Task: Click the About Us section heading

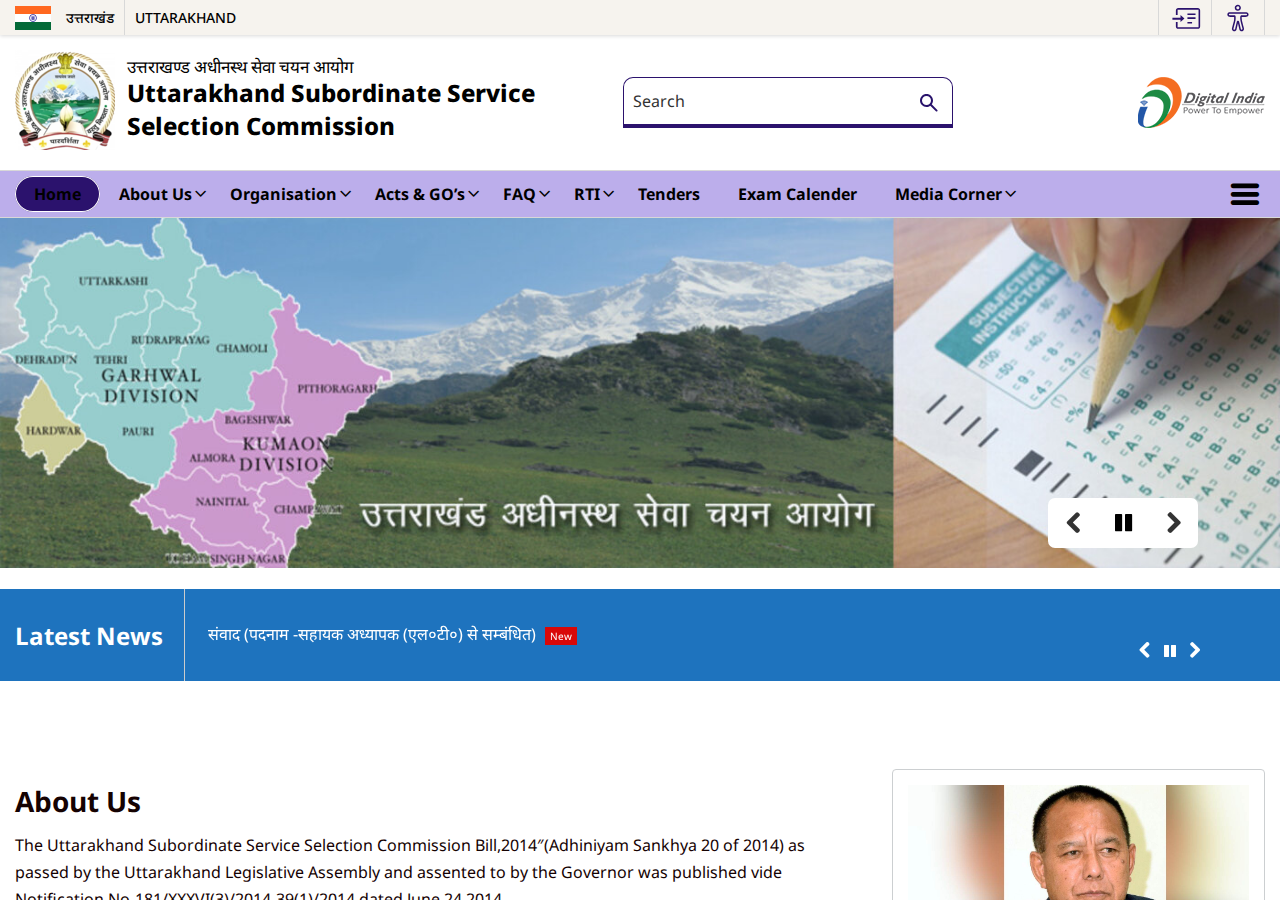Action: (x=78, y=802)
